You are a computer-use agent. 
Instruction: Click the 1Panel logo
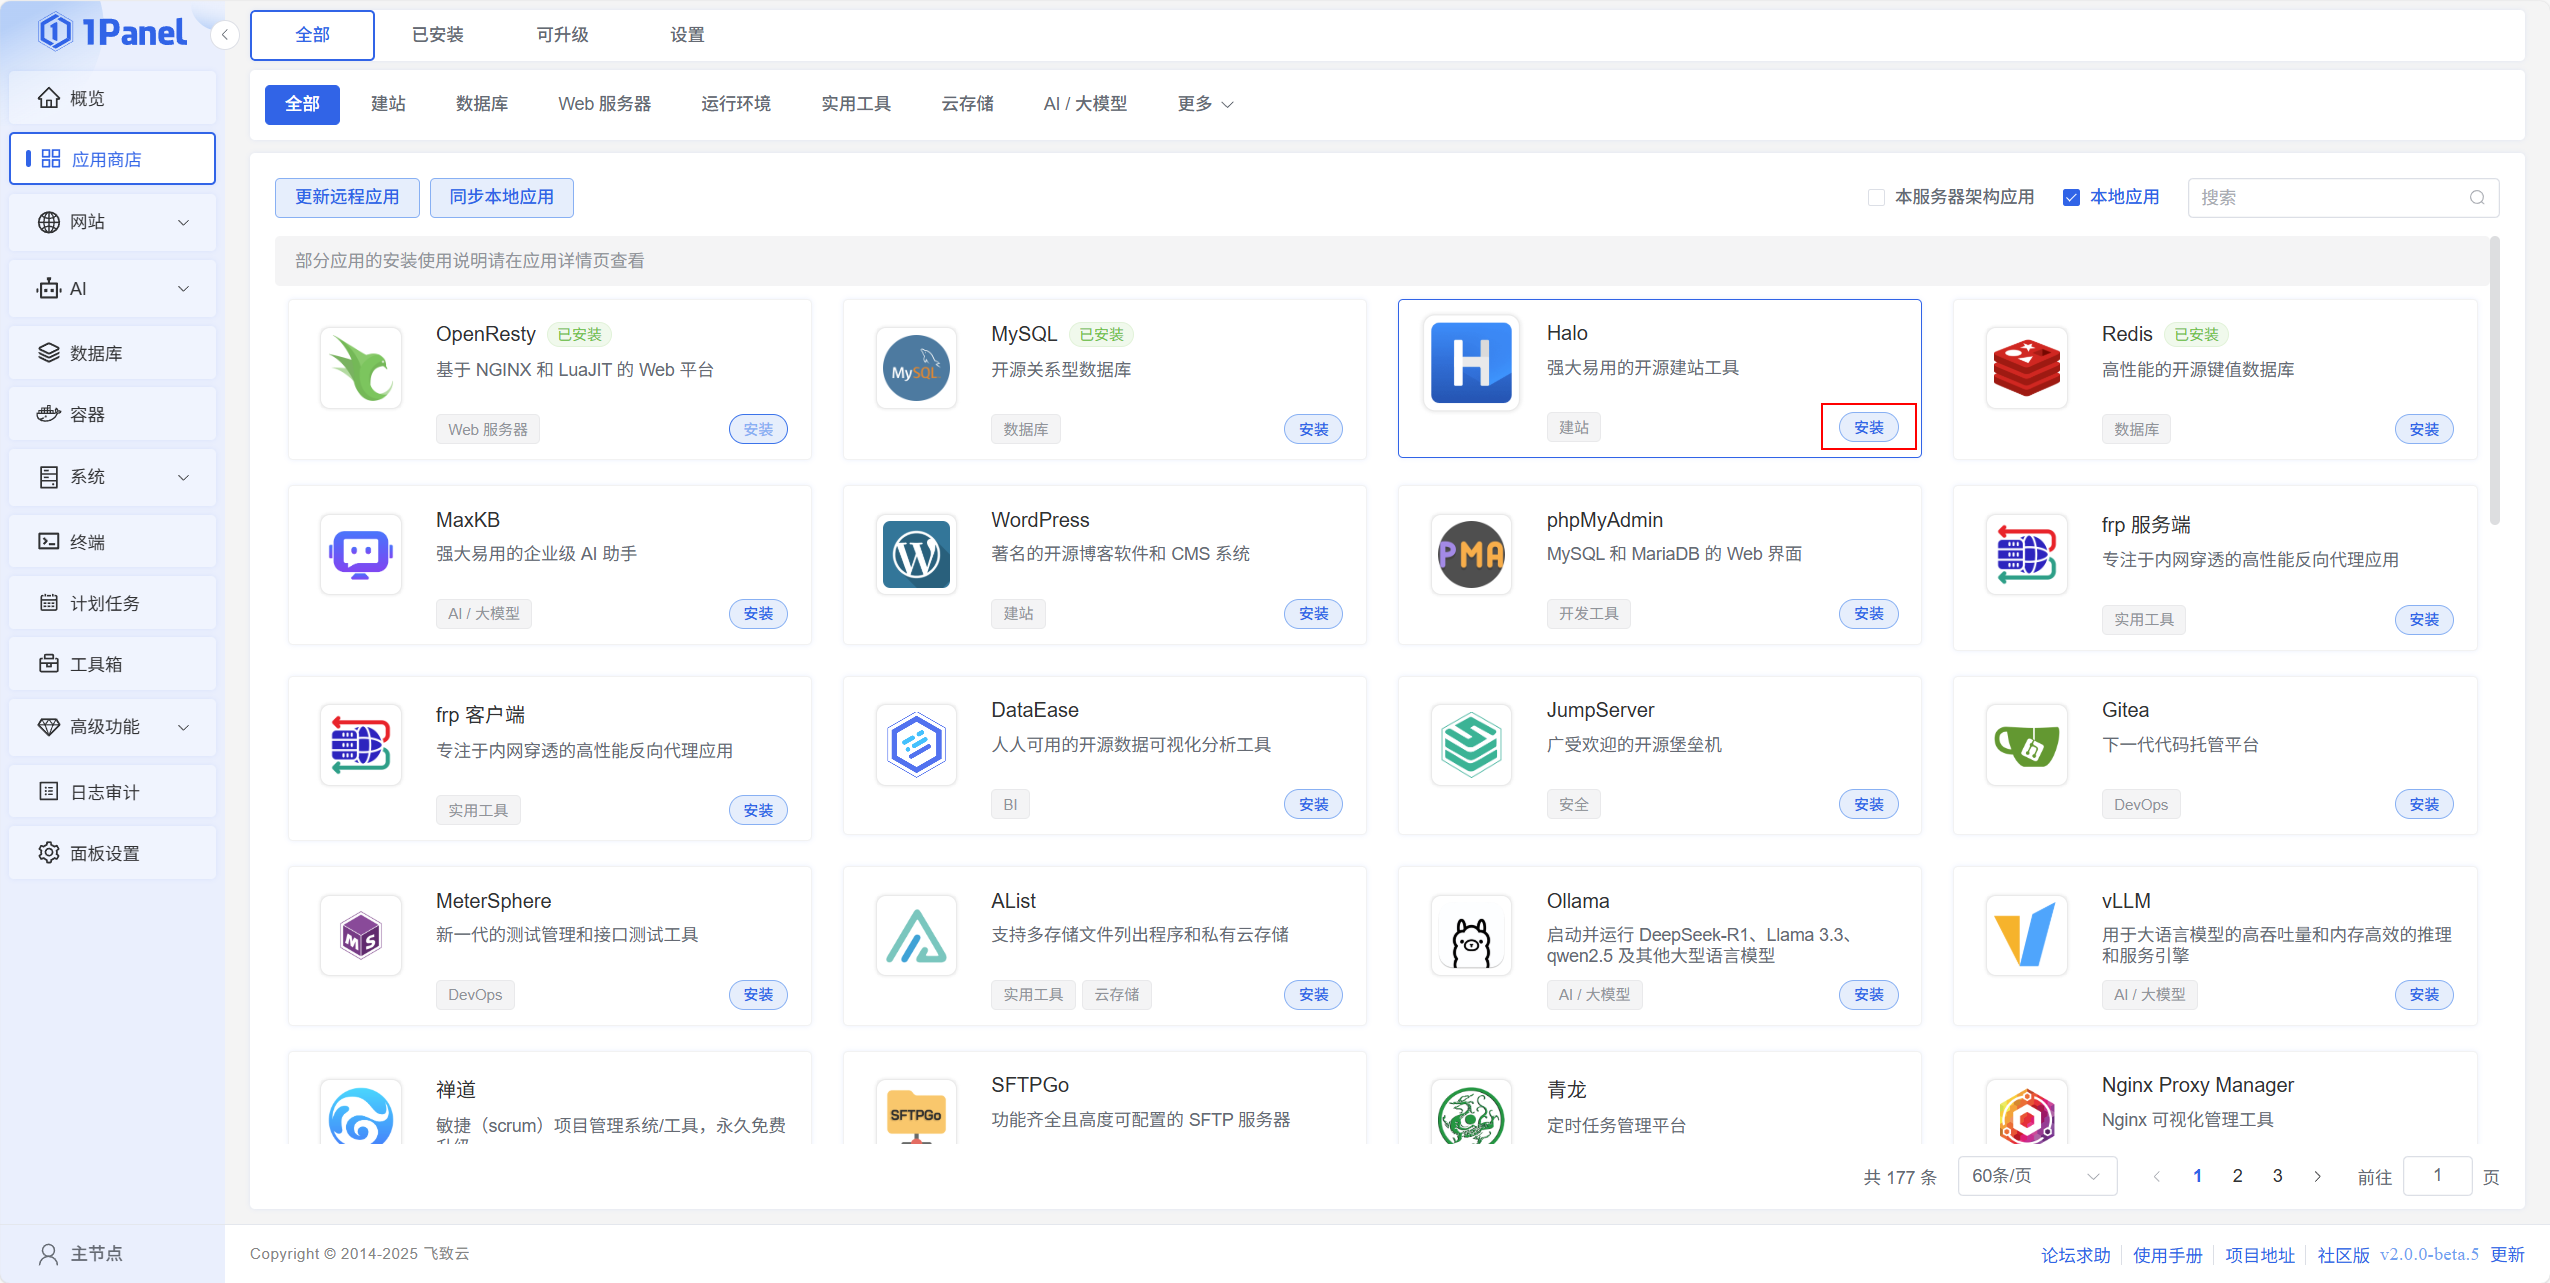112,33
